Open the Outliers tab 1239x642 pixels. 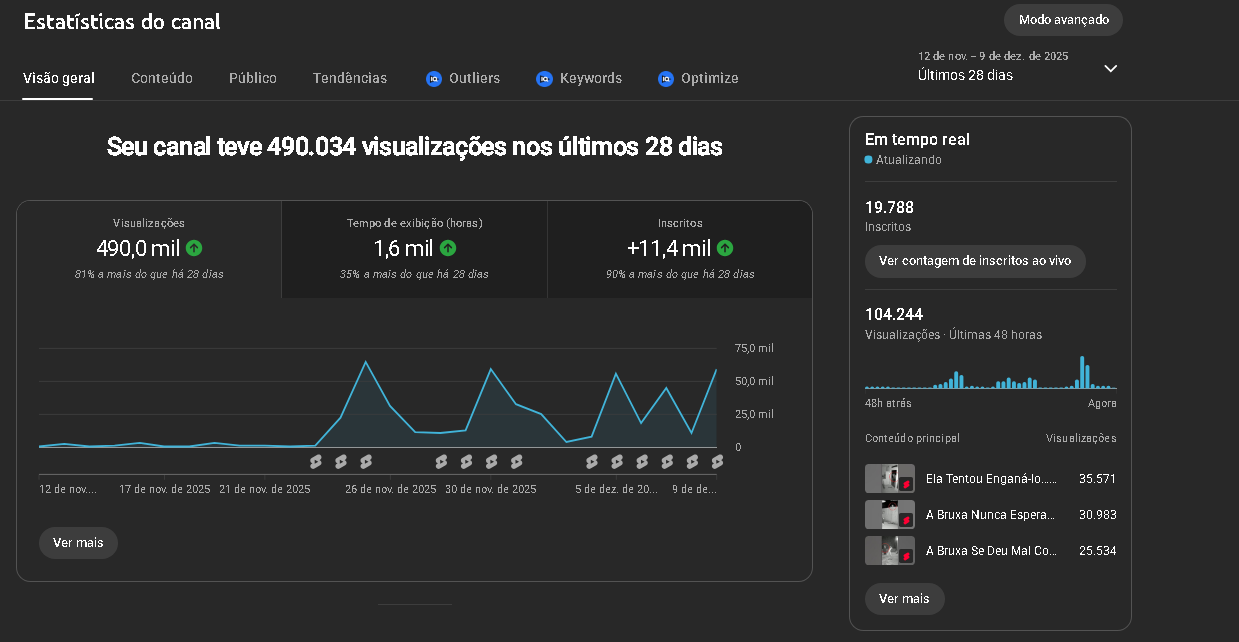click(463, 78)
